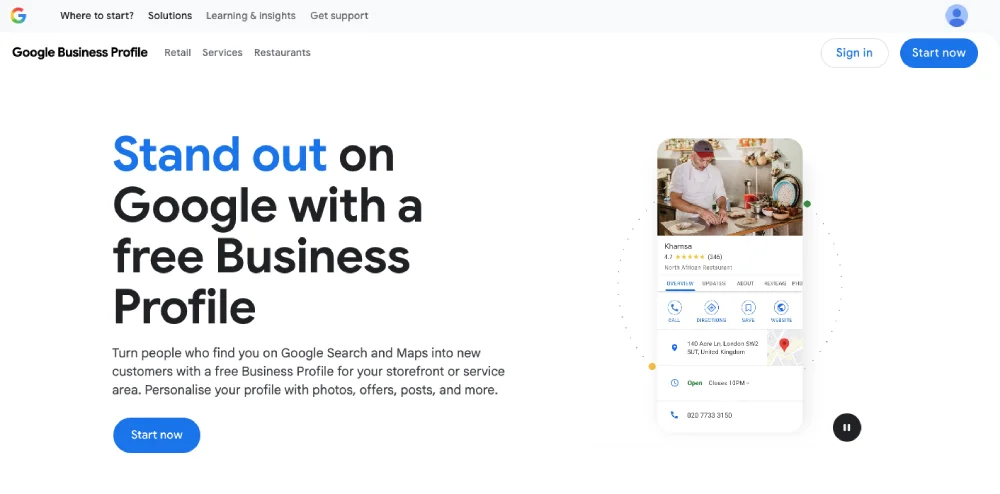Click Start now in the header
Viewport: 1000px width, 494px height.
938,53
